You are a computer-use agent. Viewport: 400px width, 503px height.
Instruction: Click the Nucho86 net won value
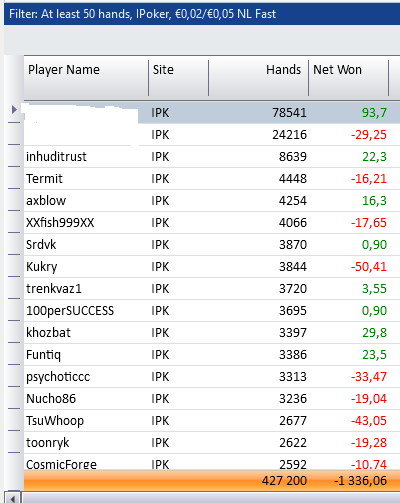coord(369,399)
